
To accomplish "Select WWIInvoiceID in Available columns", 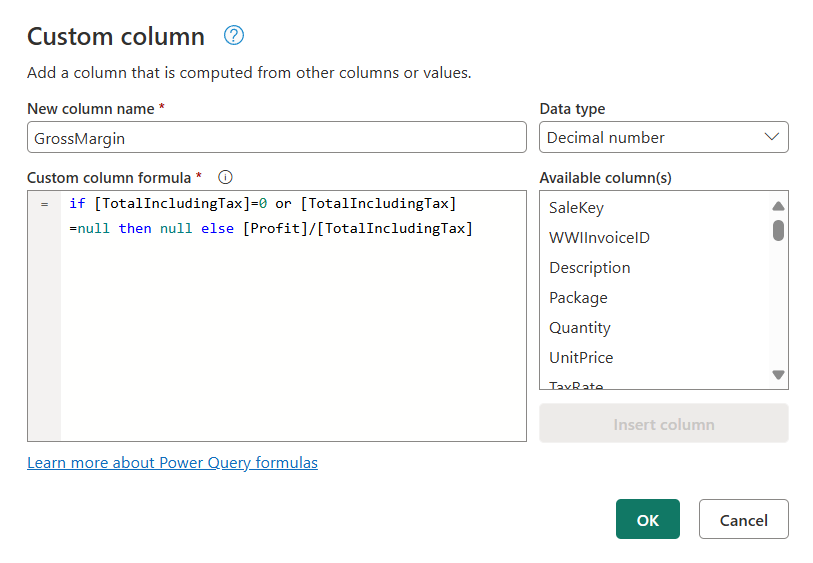I will coord(599,238).
